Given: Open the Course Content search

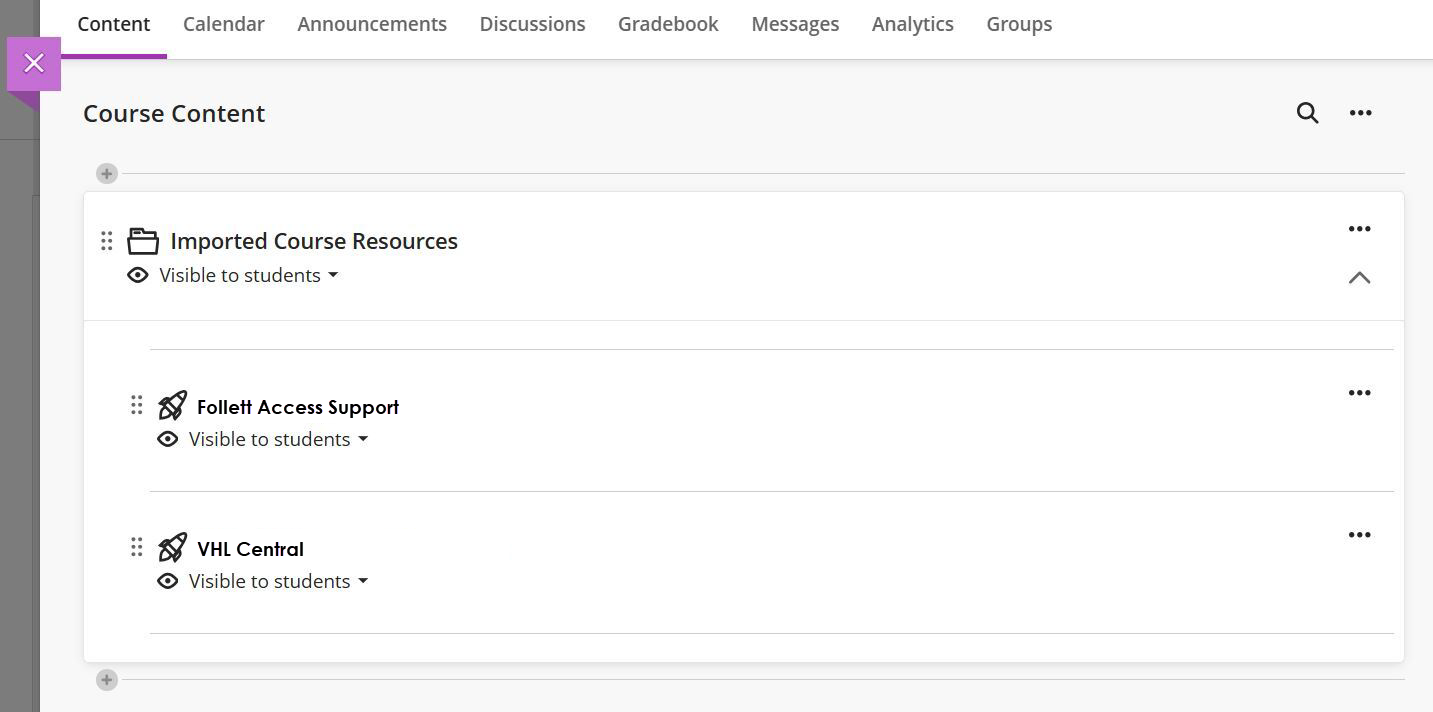Looking at the screenshot, I should pos(1307,113).
